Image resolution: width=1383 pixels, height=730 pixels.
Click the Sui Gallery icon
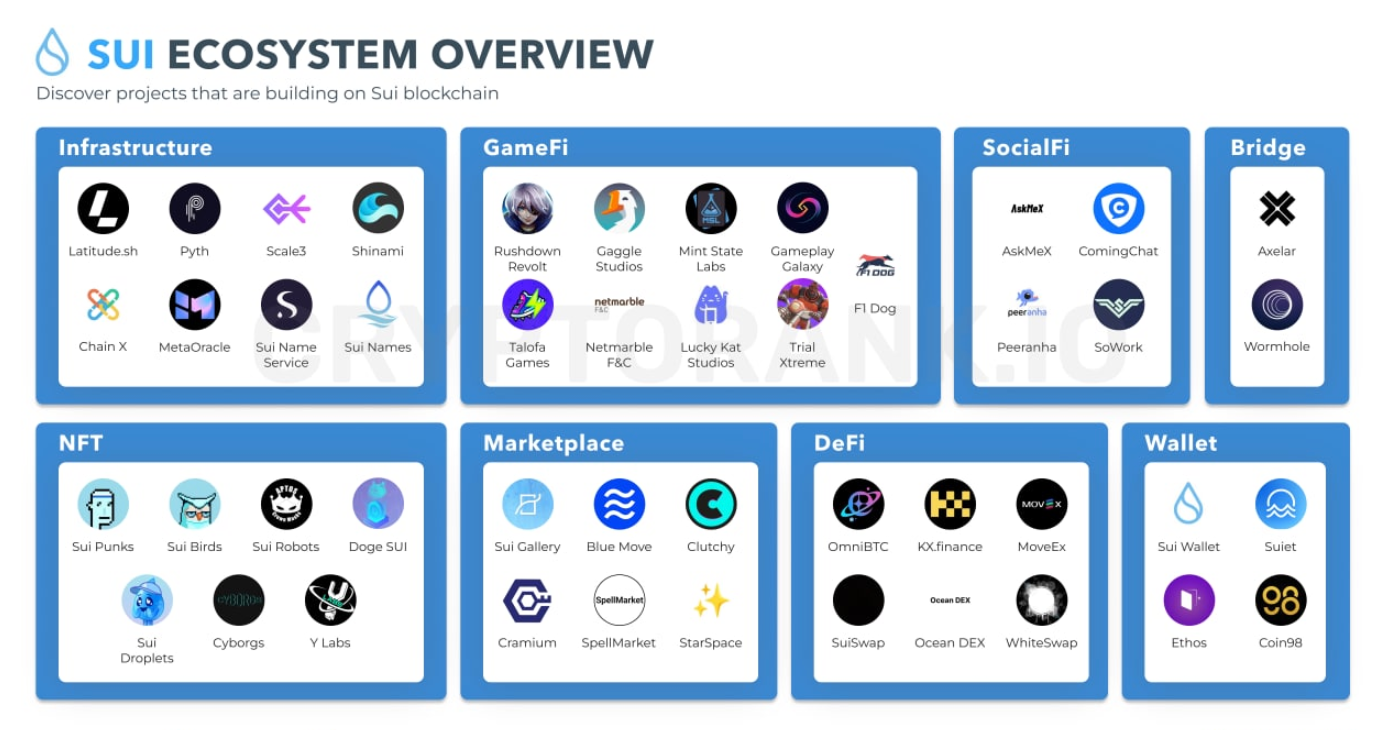click(527, 504)
